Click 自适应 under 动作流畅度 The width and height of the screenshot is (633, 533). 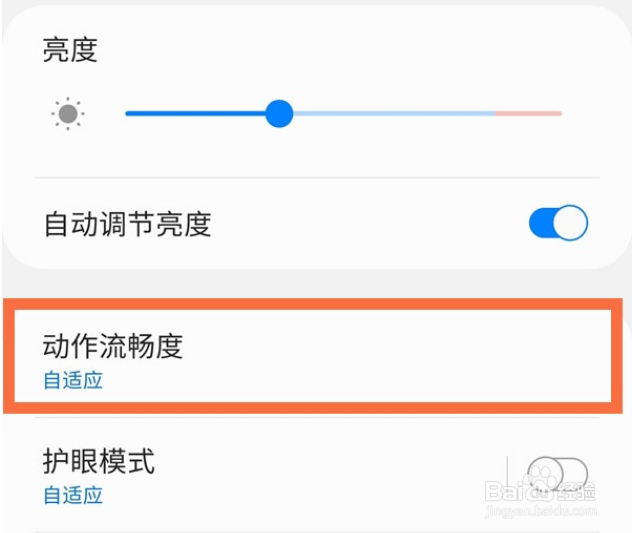73,380
